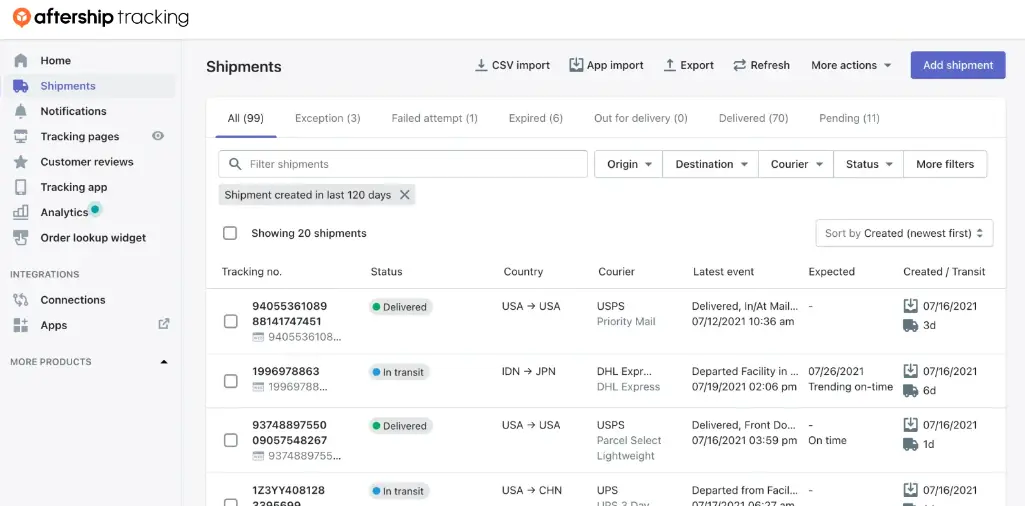Remove the 'created in last 120 days' filter
The width and height of the screenshot is (1025, 506).
405,195
